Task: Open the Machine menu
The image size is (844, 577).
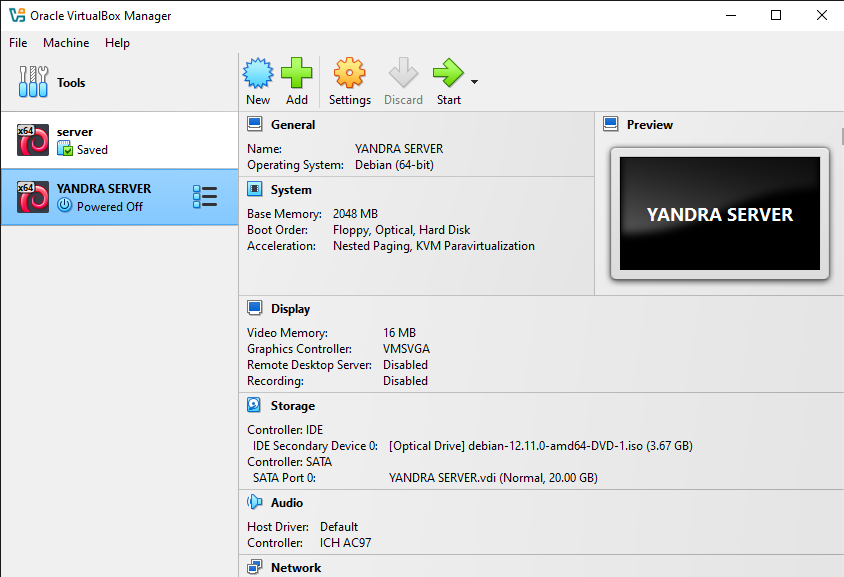Action: point(66,43)
